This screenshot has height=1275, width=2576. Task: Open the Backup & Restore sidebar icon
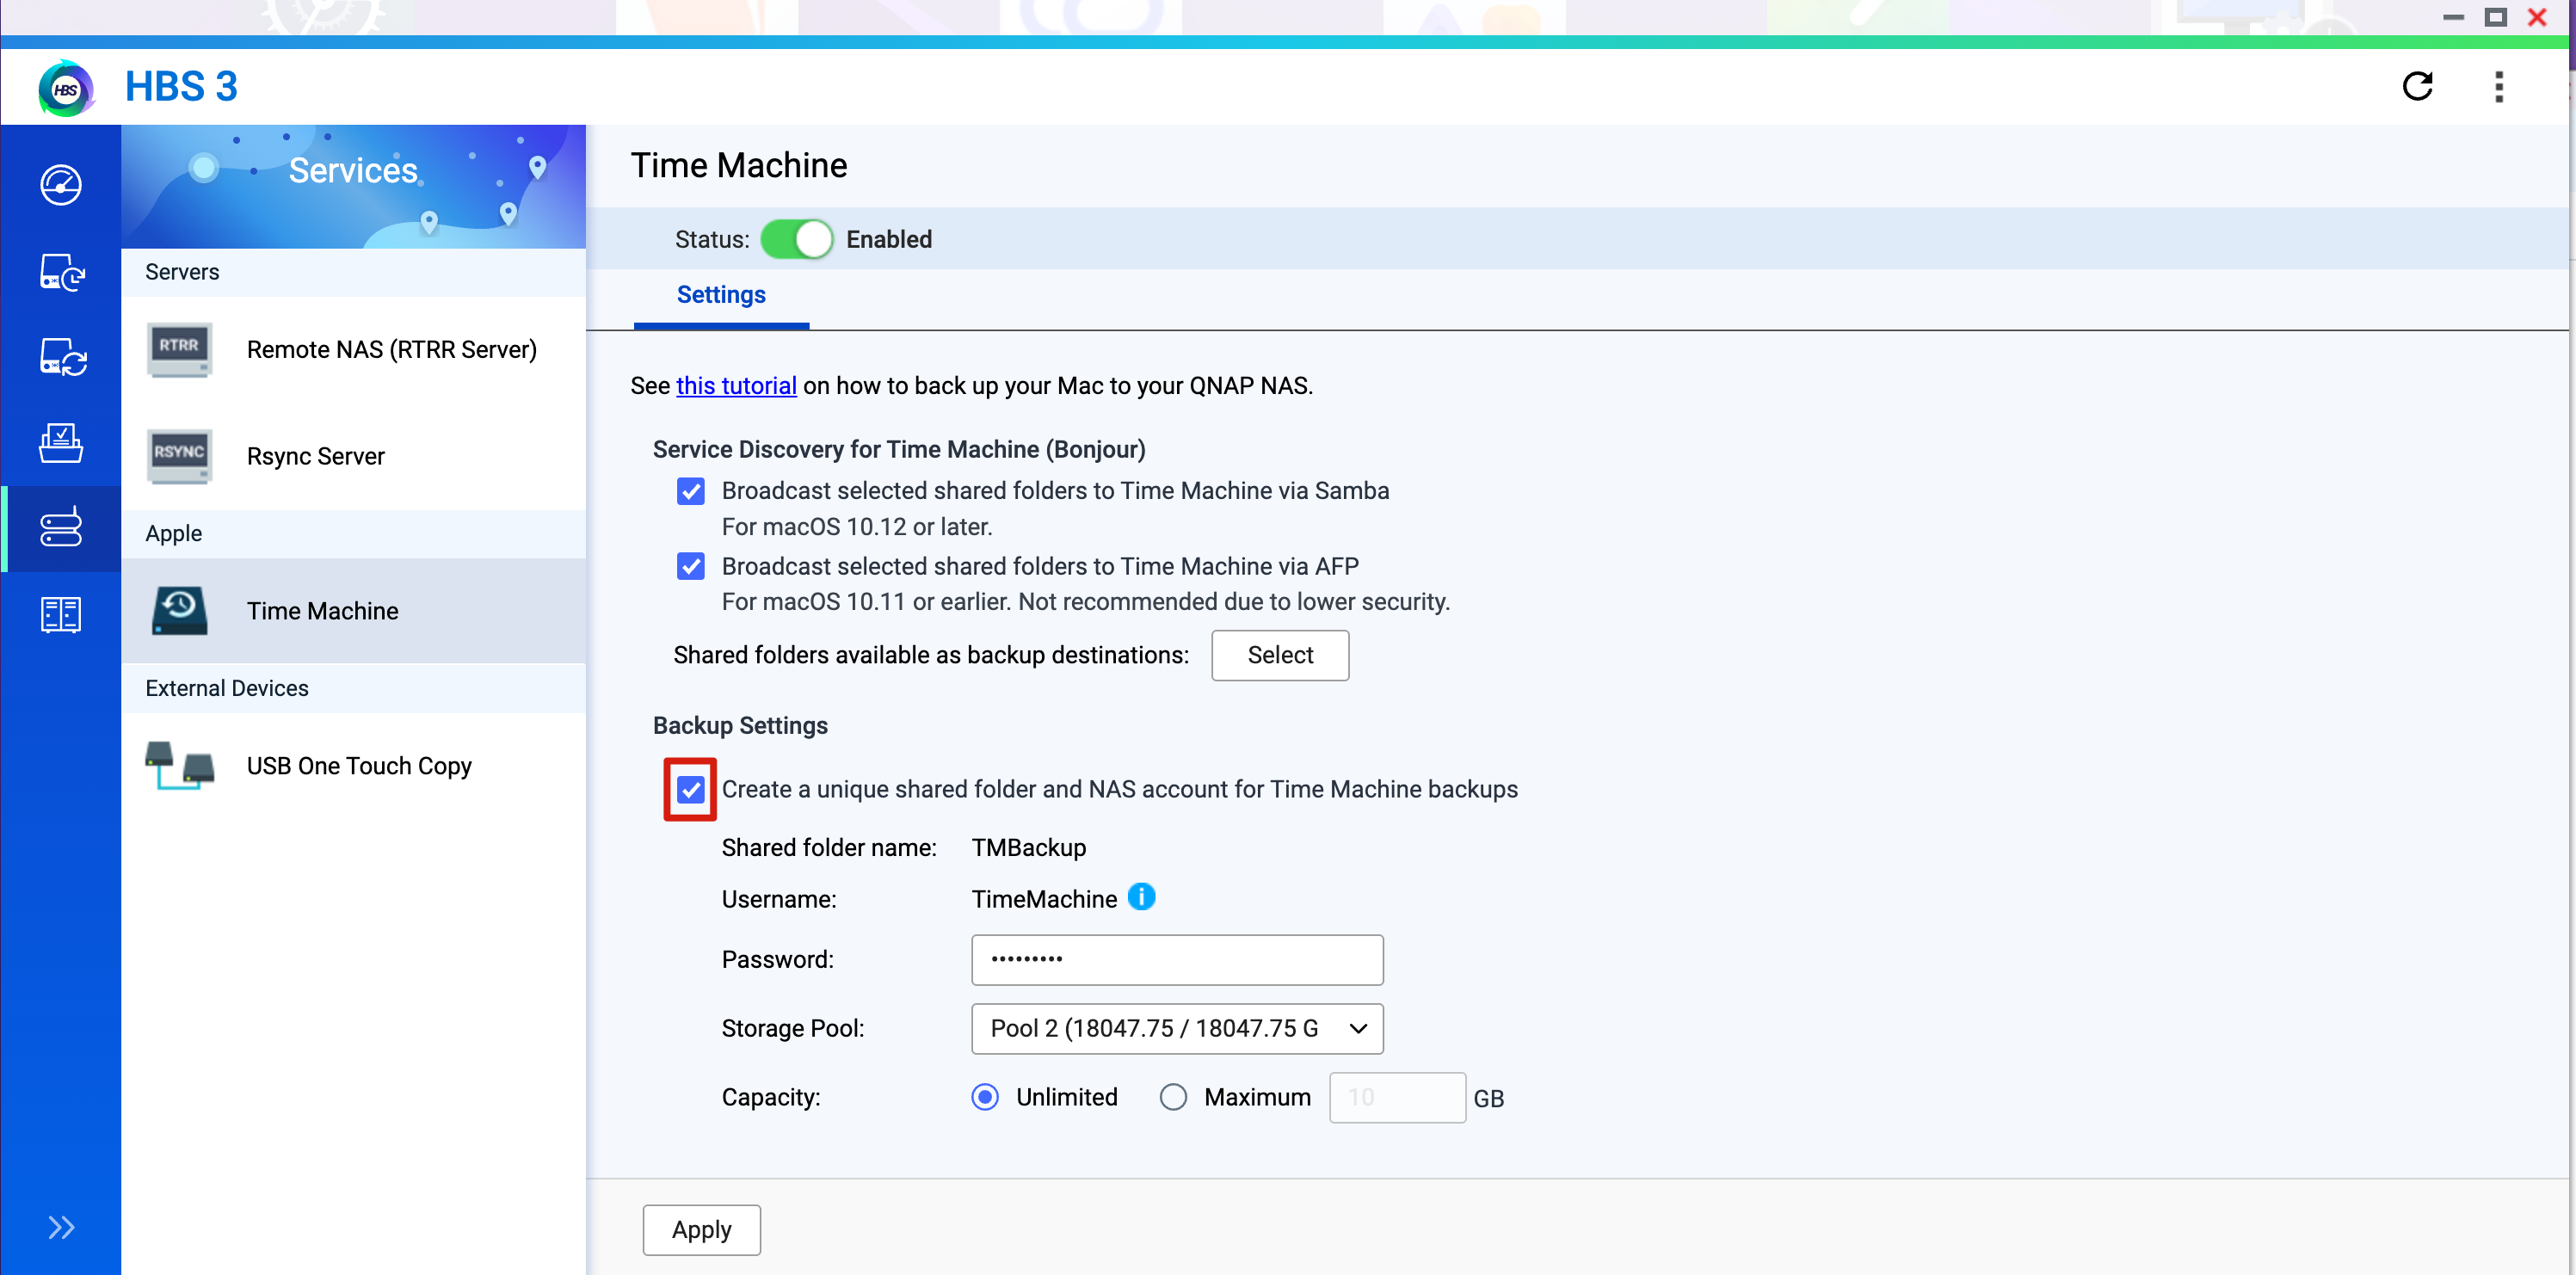coord(61,271)
